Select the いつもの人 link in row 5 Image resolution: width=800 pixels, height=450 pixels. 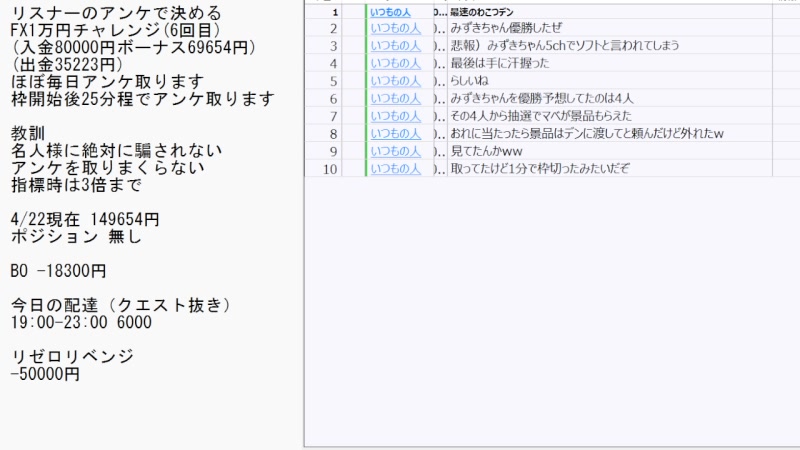pos(395,81)
